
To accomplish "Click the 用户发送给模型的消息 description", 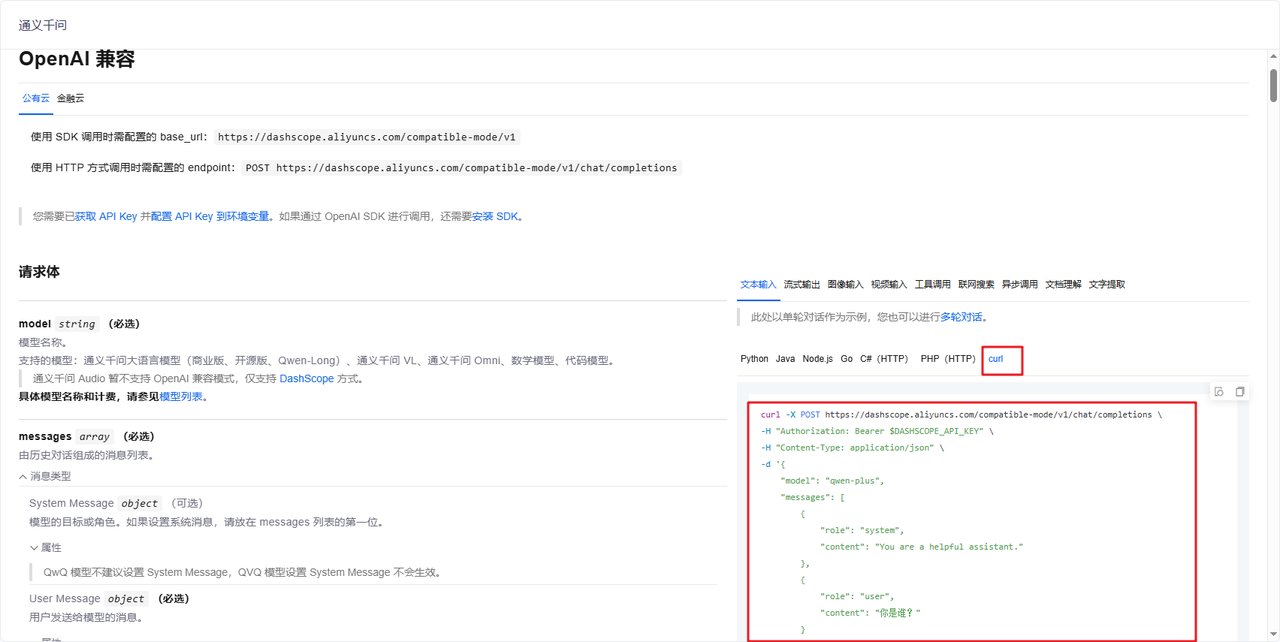I will coord(85,617).
